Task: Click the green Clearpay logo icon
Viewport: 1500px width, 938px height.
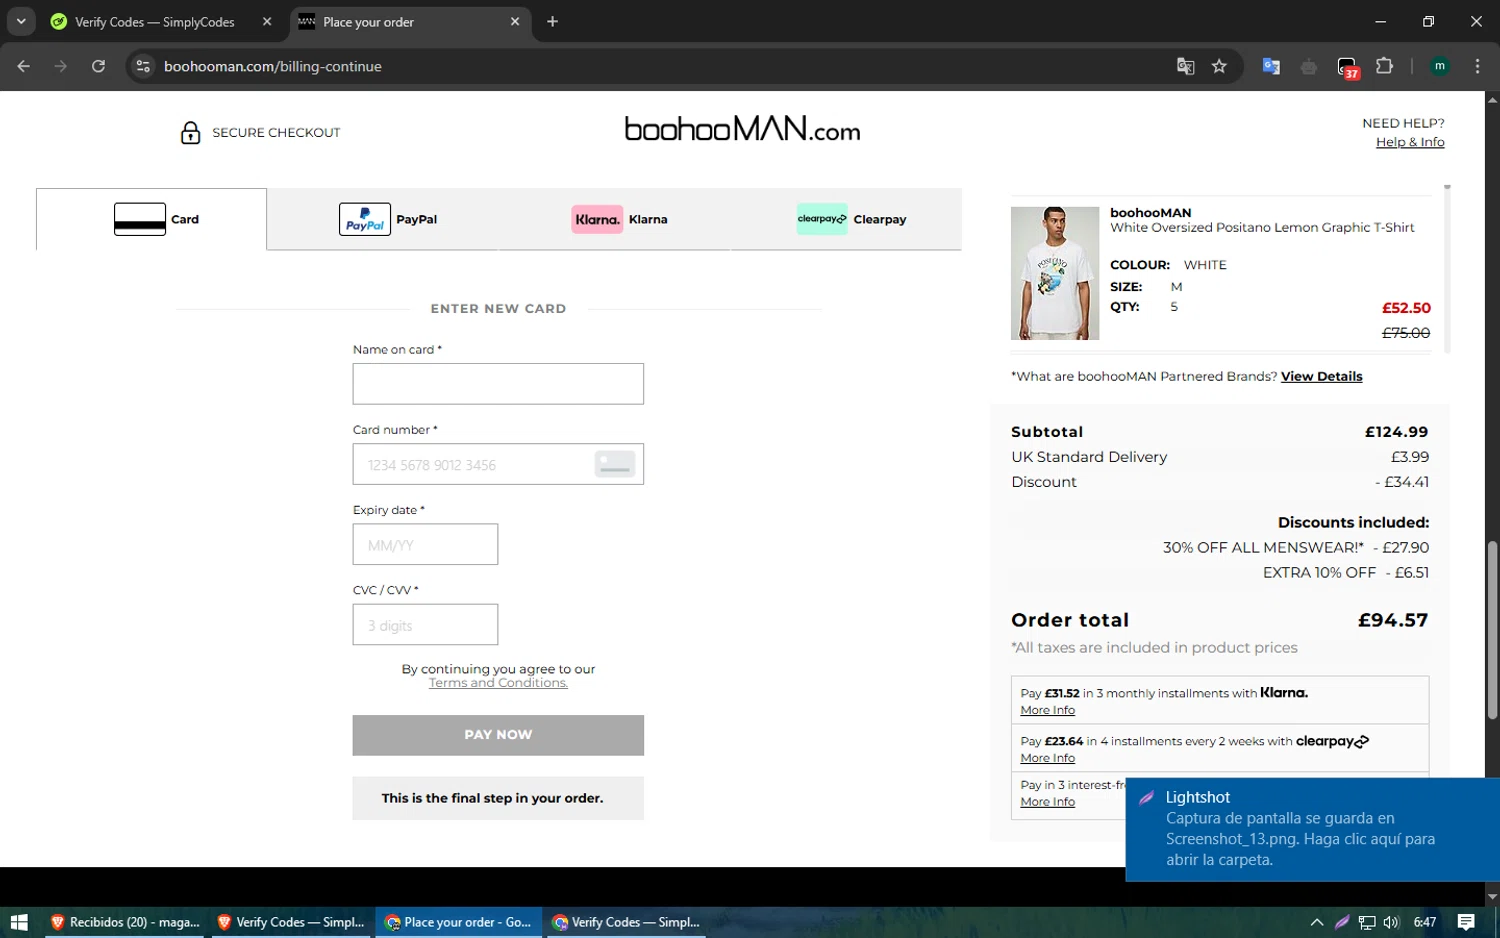Action: [822, 219]
